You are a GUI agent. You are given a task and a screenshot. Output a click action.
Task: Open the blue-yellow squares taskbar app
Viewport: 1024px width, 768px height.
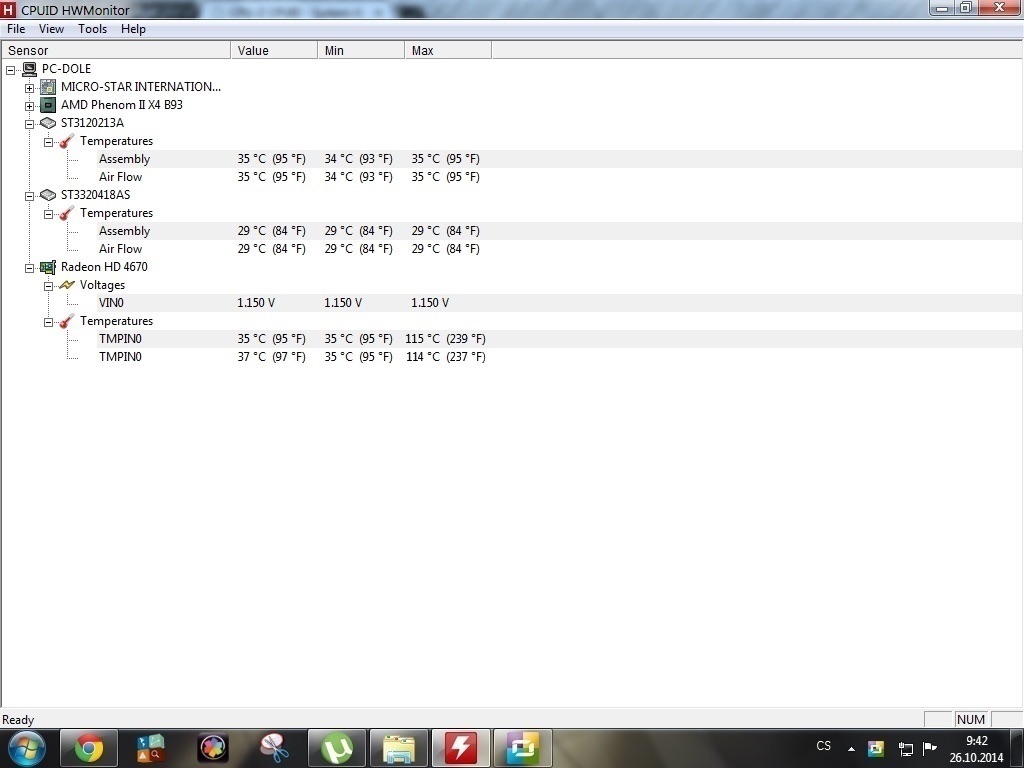click(x=522, y=748)
